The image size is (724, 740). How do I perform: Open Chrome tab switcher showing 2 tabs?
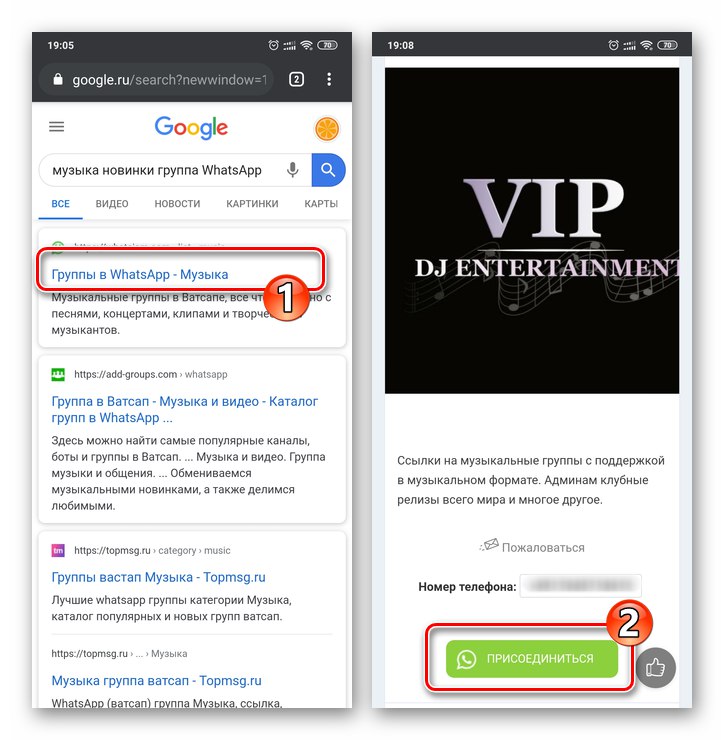(x=296, y=79)
